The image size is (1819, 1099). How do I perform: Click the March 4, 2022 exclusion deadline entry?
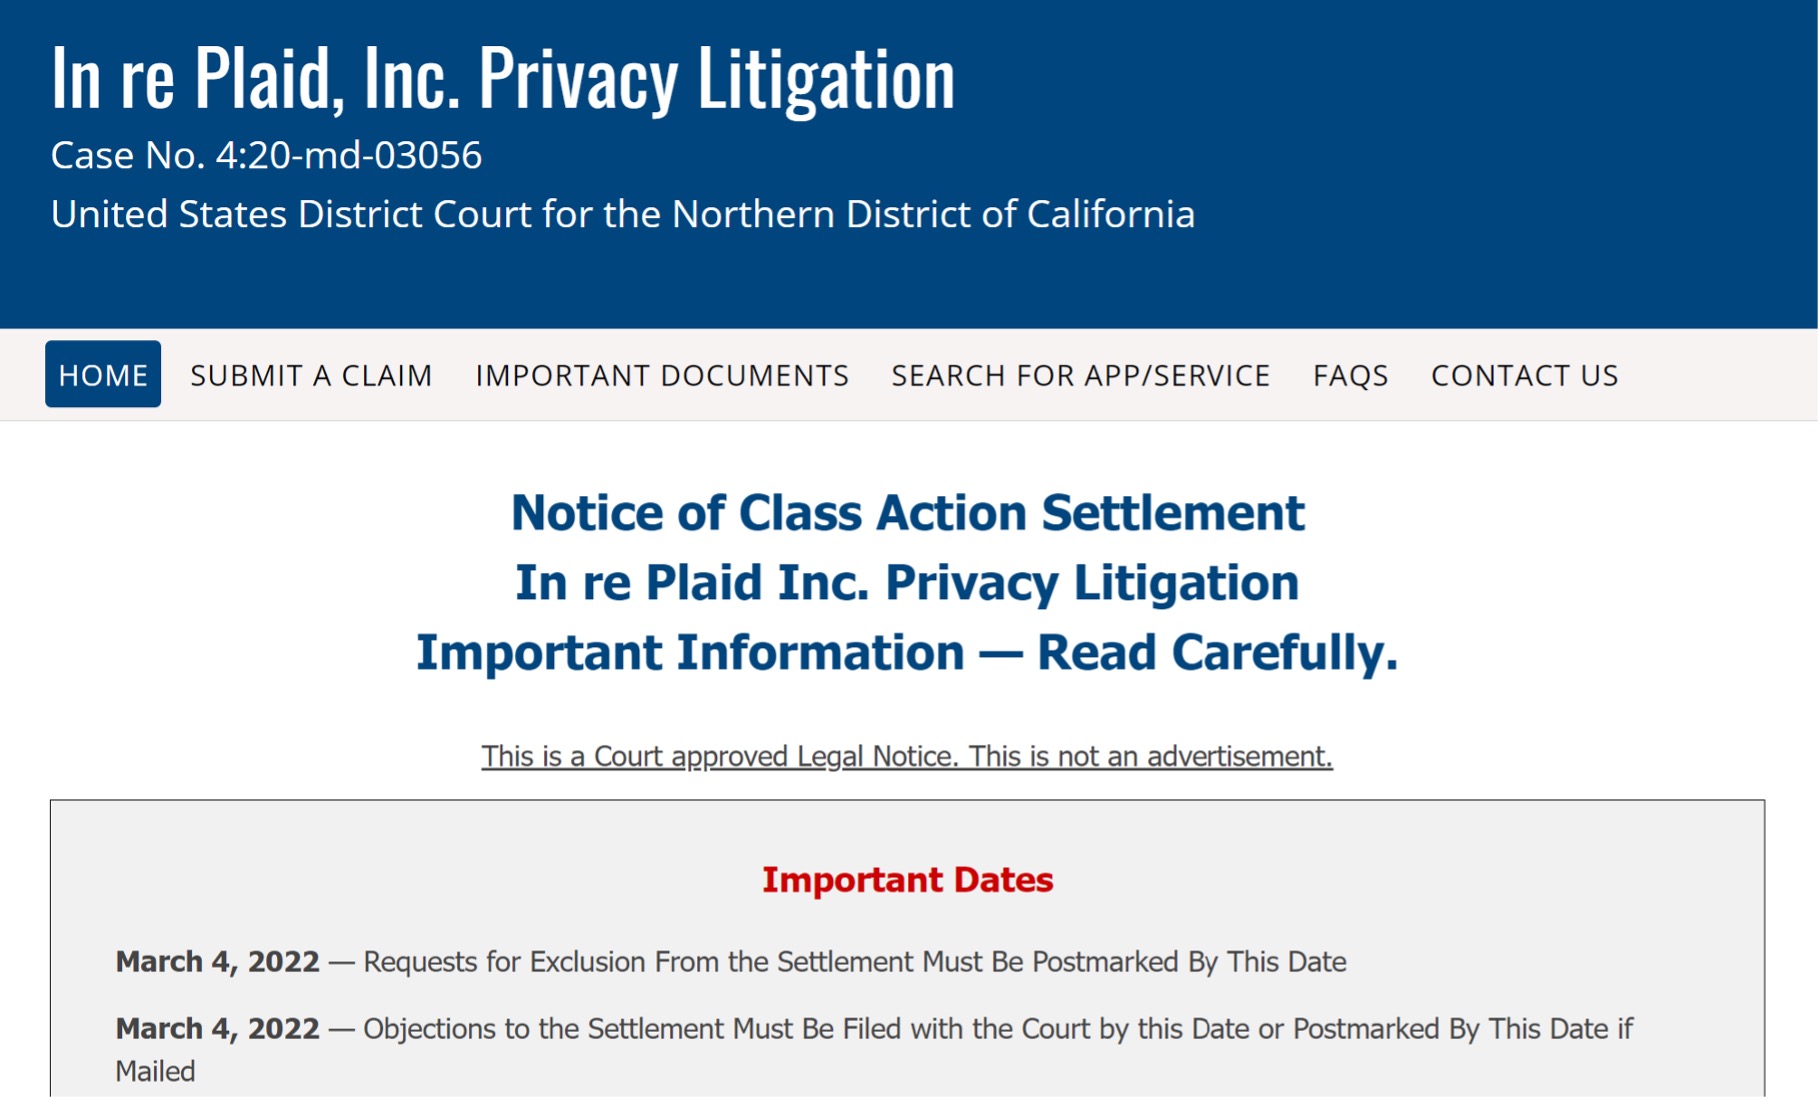731,961
